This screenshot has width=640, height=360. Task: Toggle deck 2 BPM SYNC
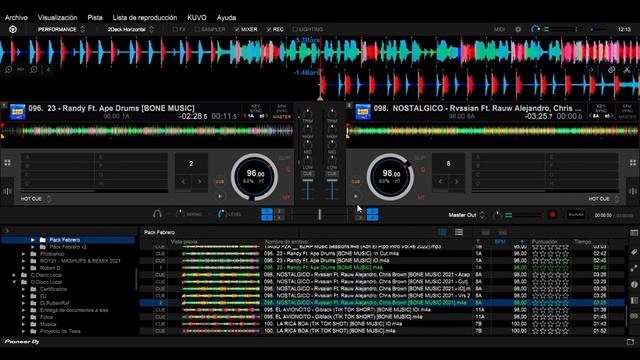[x=627, y=109]
